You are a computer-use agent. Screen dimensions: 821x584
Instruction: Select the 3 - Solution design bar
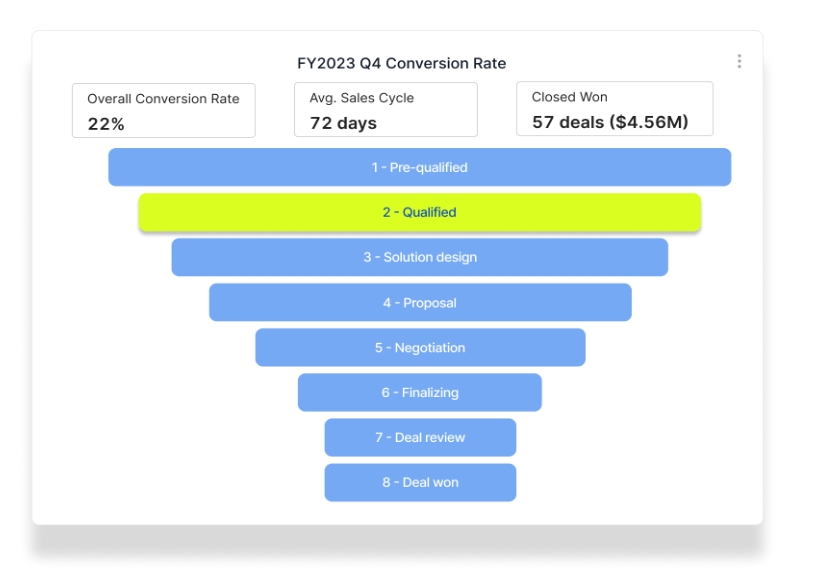point(419,257)
